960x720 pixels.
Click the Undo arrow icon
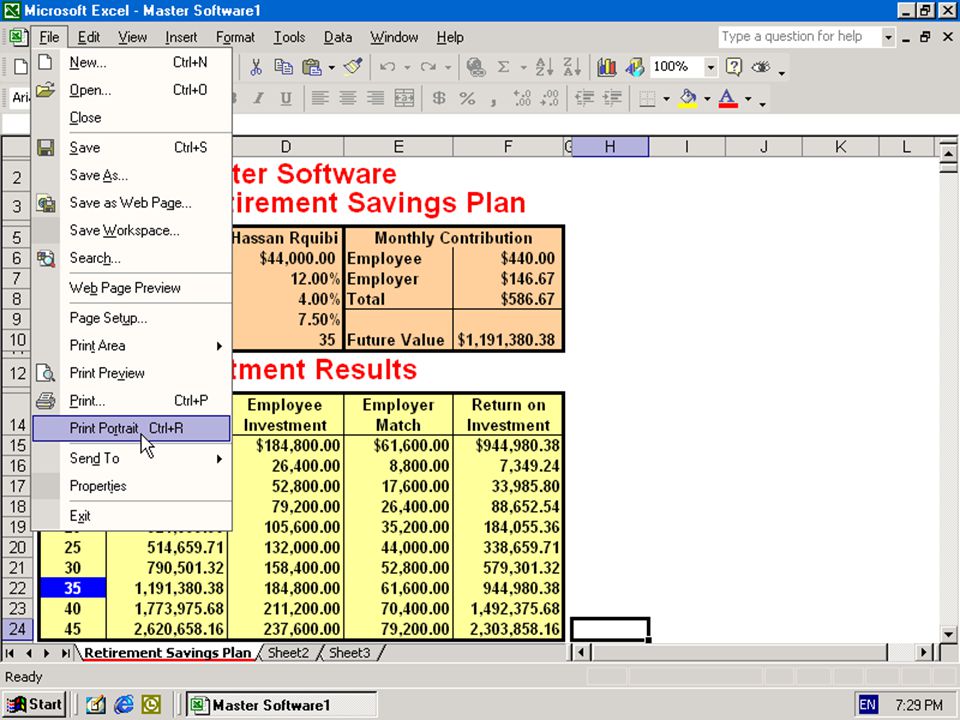387,67
